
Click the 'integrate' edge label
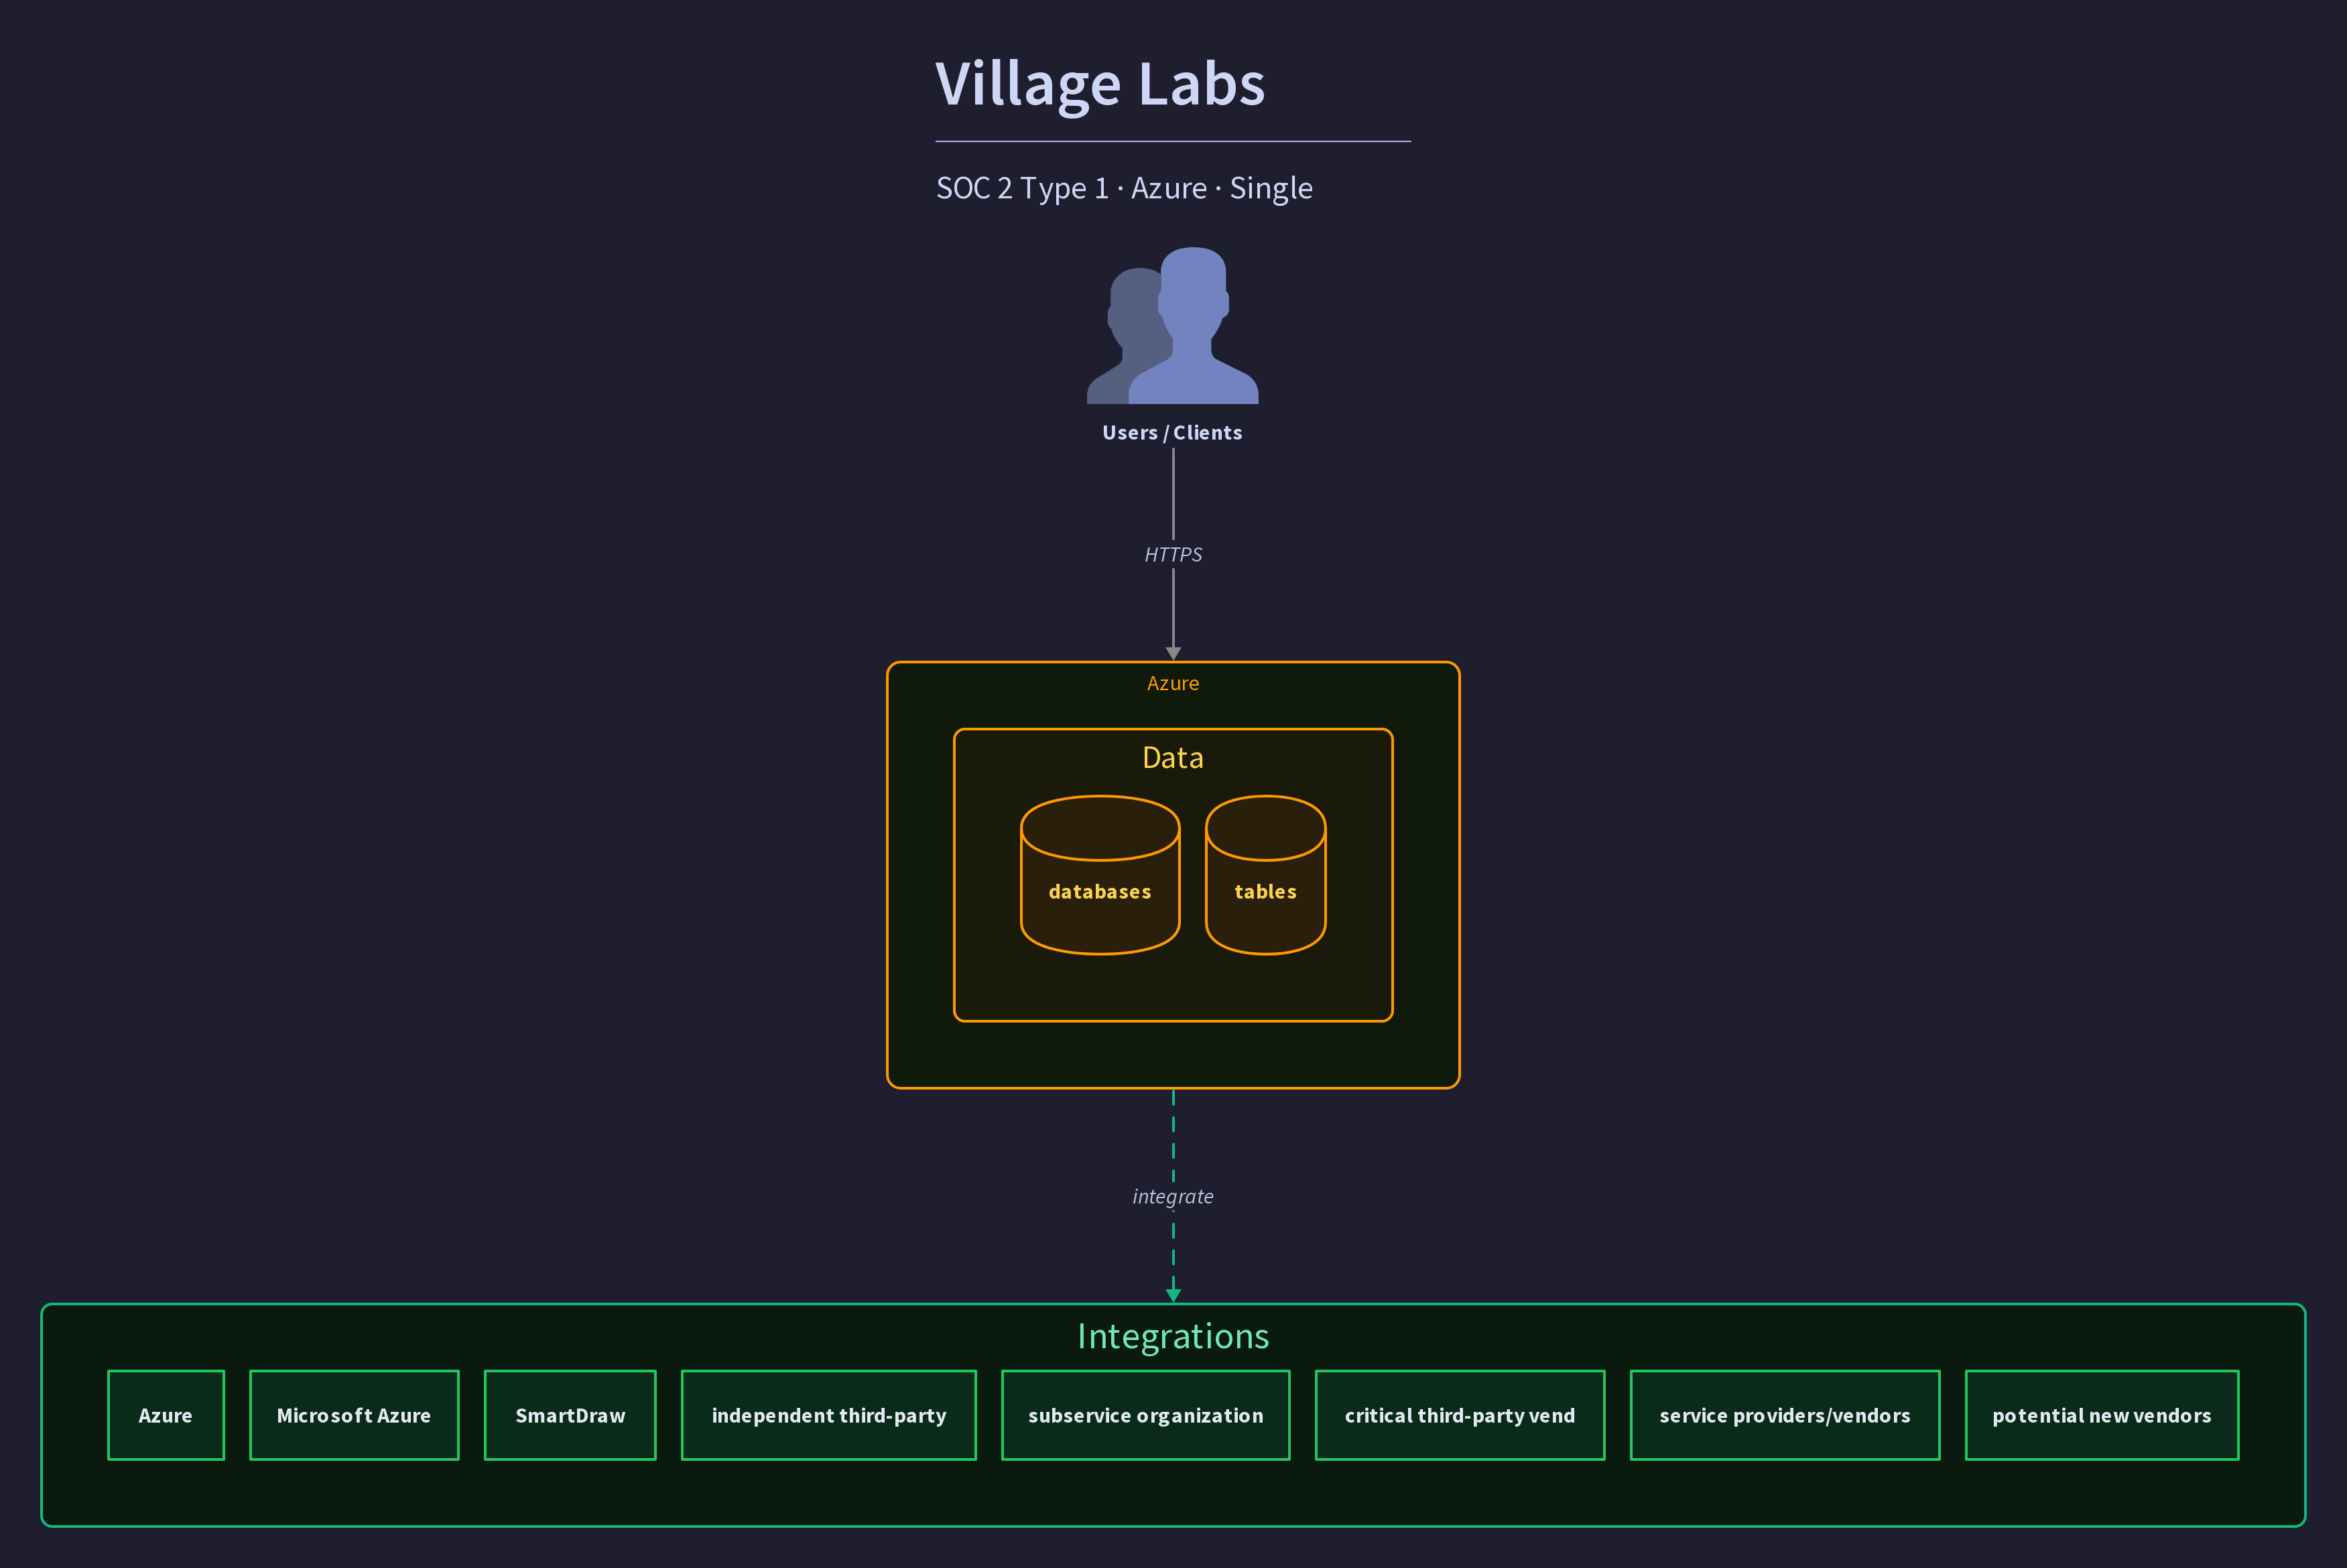point(1173,1197)
